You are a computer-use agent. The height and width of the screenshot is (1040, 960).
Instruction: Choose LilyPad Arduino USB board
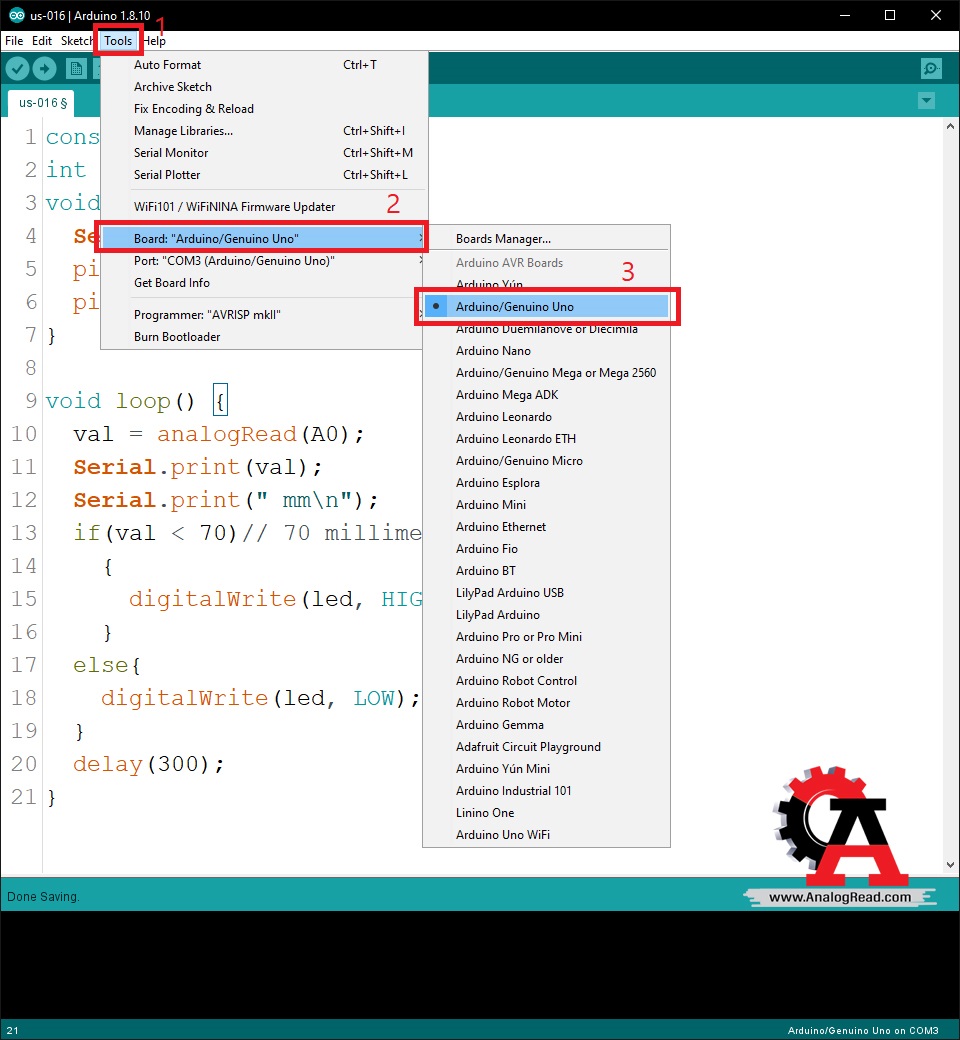546,592
